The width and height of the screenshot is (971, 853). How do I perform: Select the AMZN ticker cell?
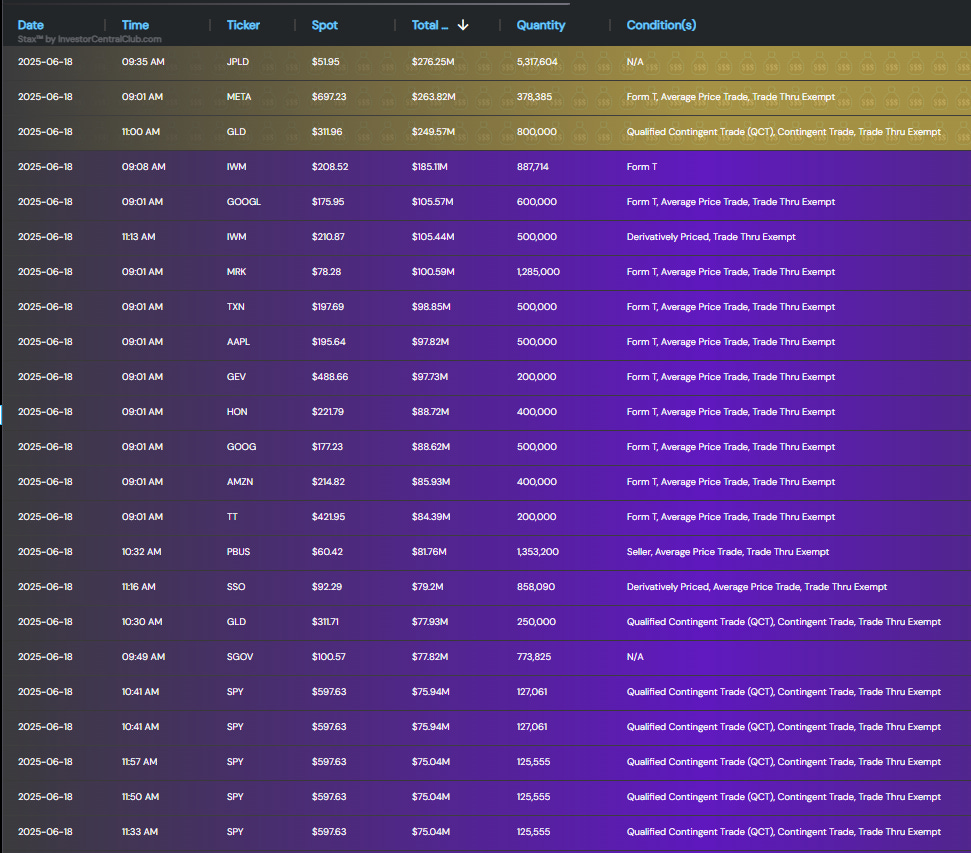(x=240, y=482)
